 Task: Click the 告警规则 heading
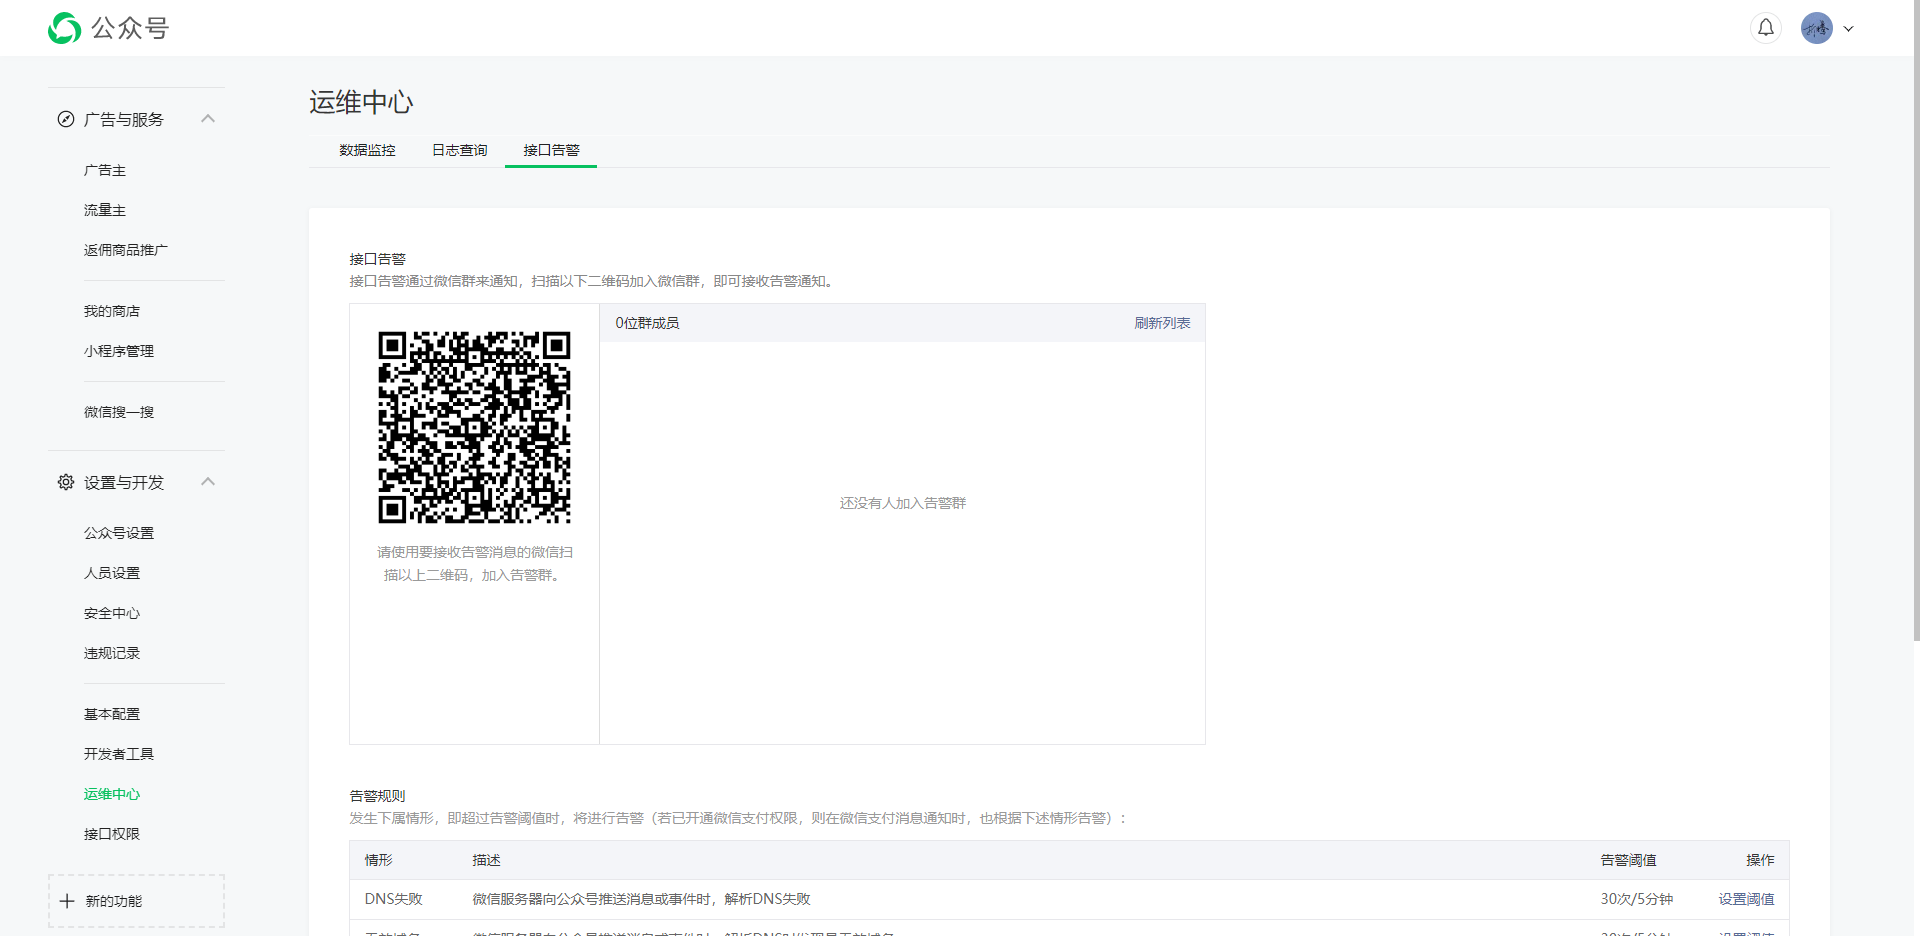click(377, 796)
